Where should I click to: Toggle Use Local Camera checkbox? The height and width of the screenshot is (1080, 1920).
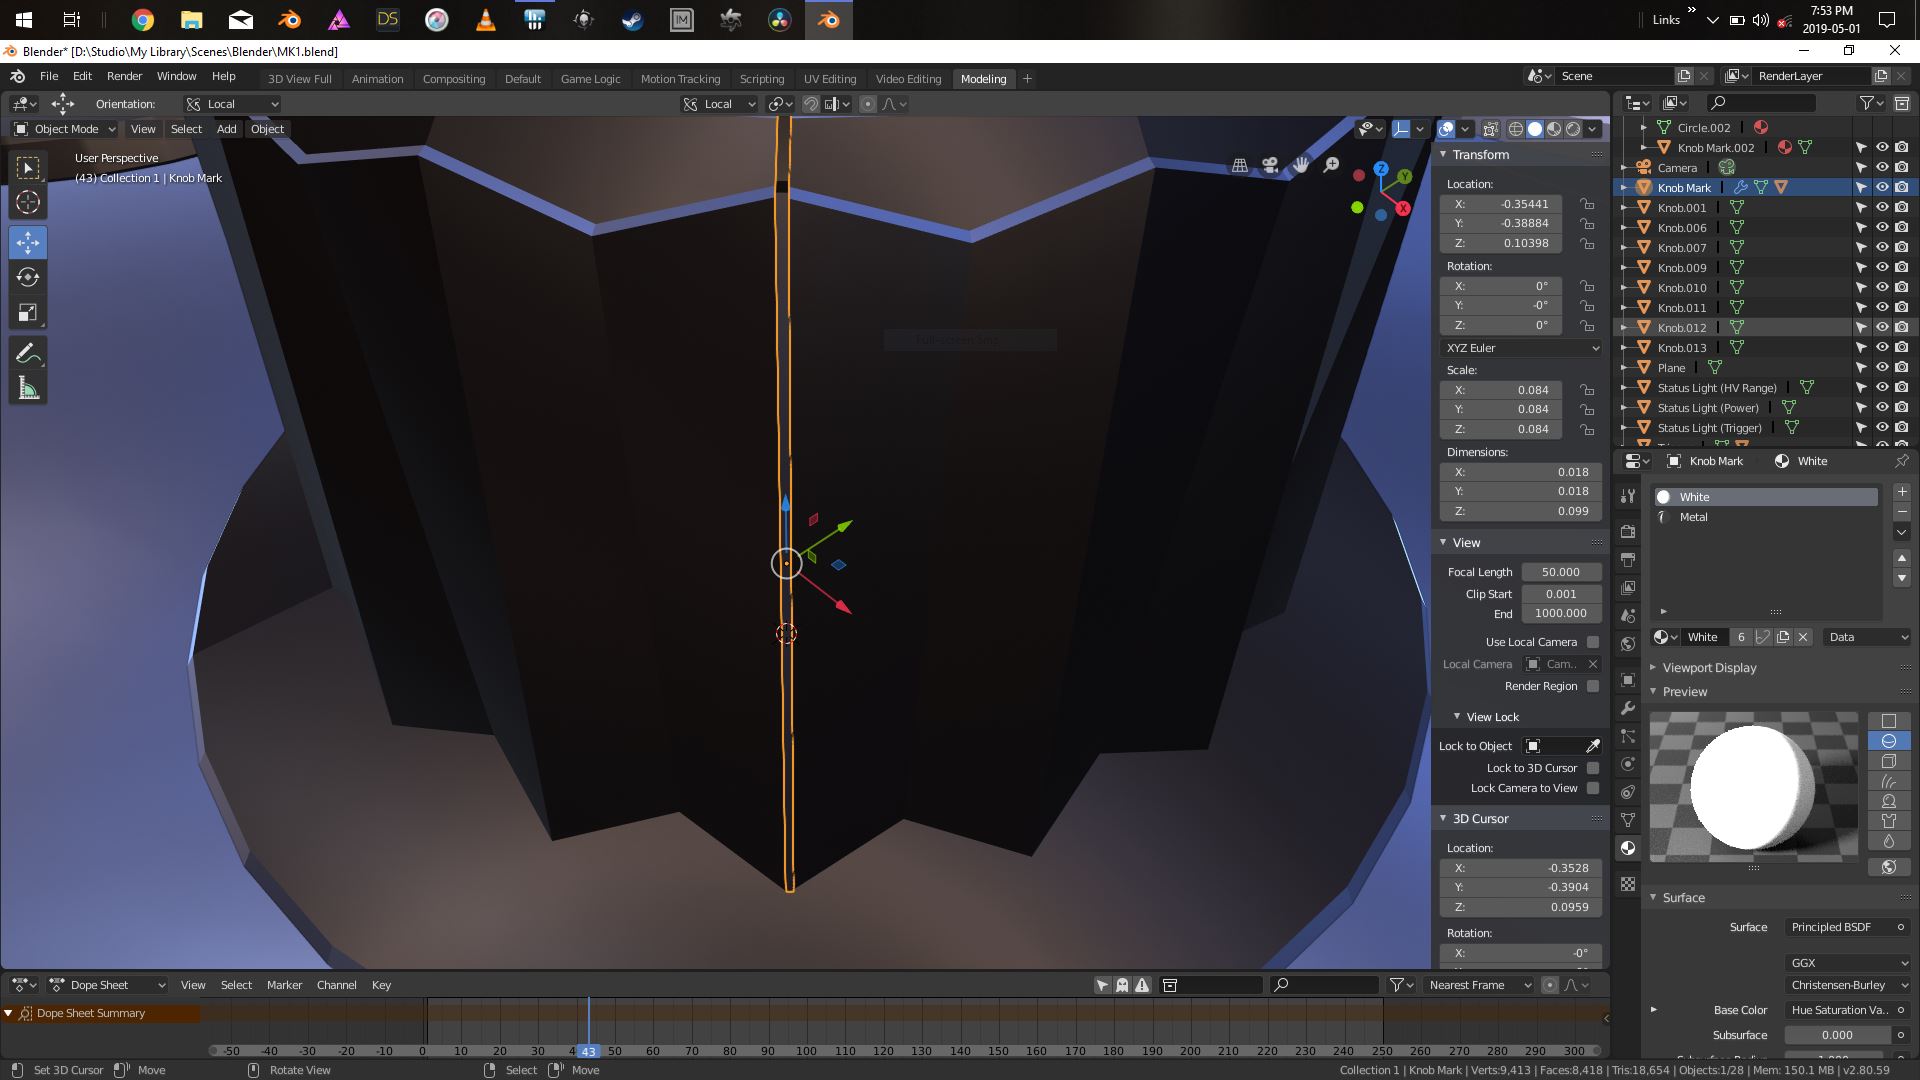point(1593,642)
